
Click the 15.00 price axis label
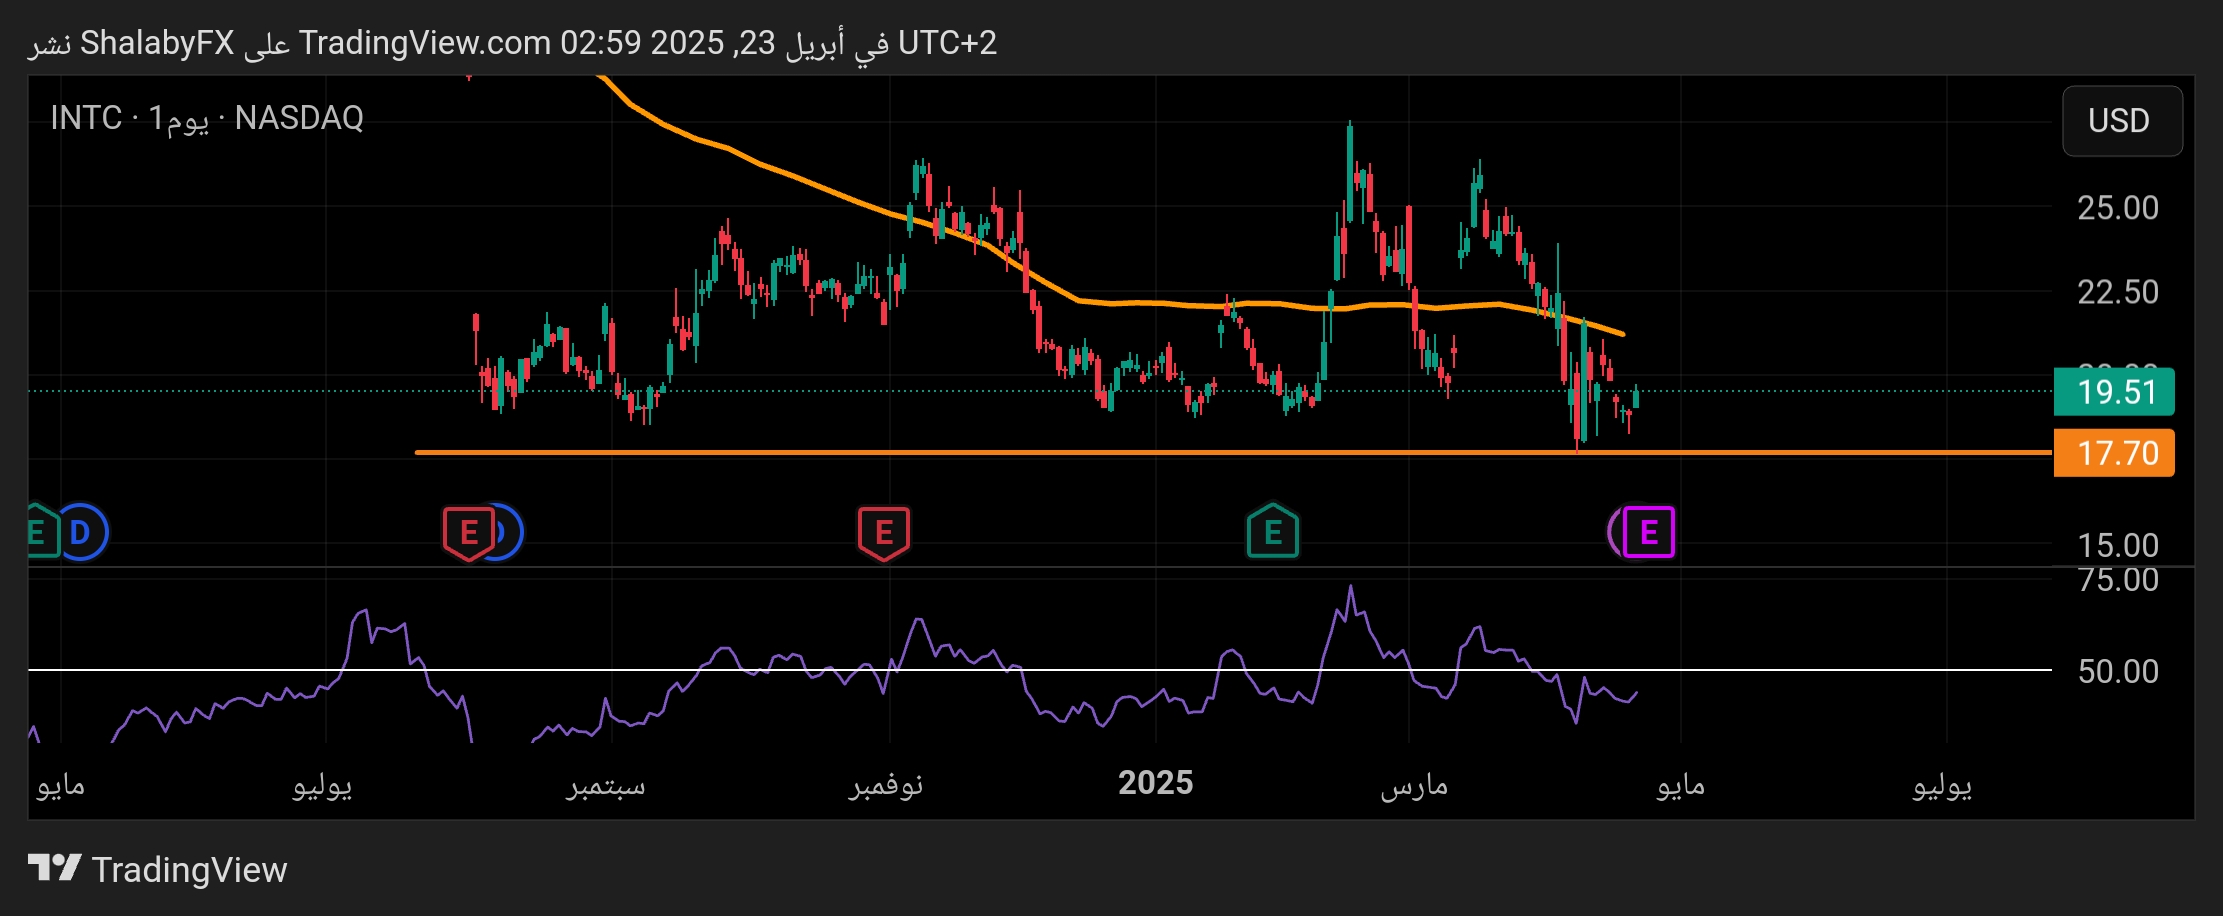(2118, 546)
